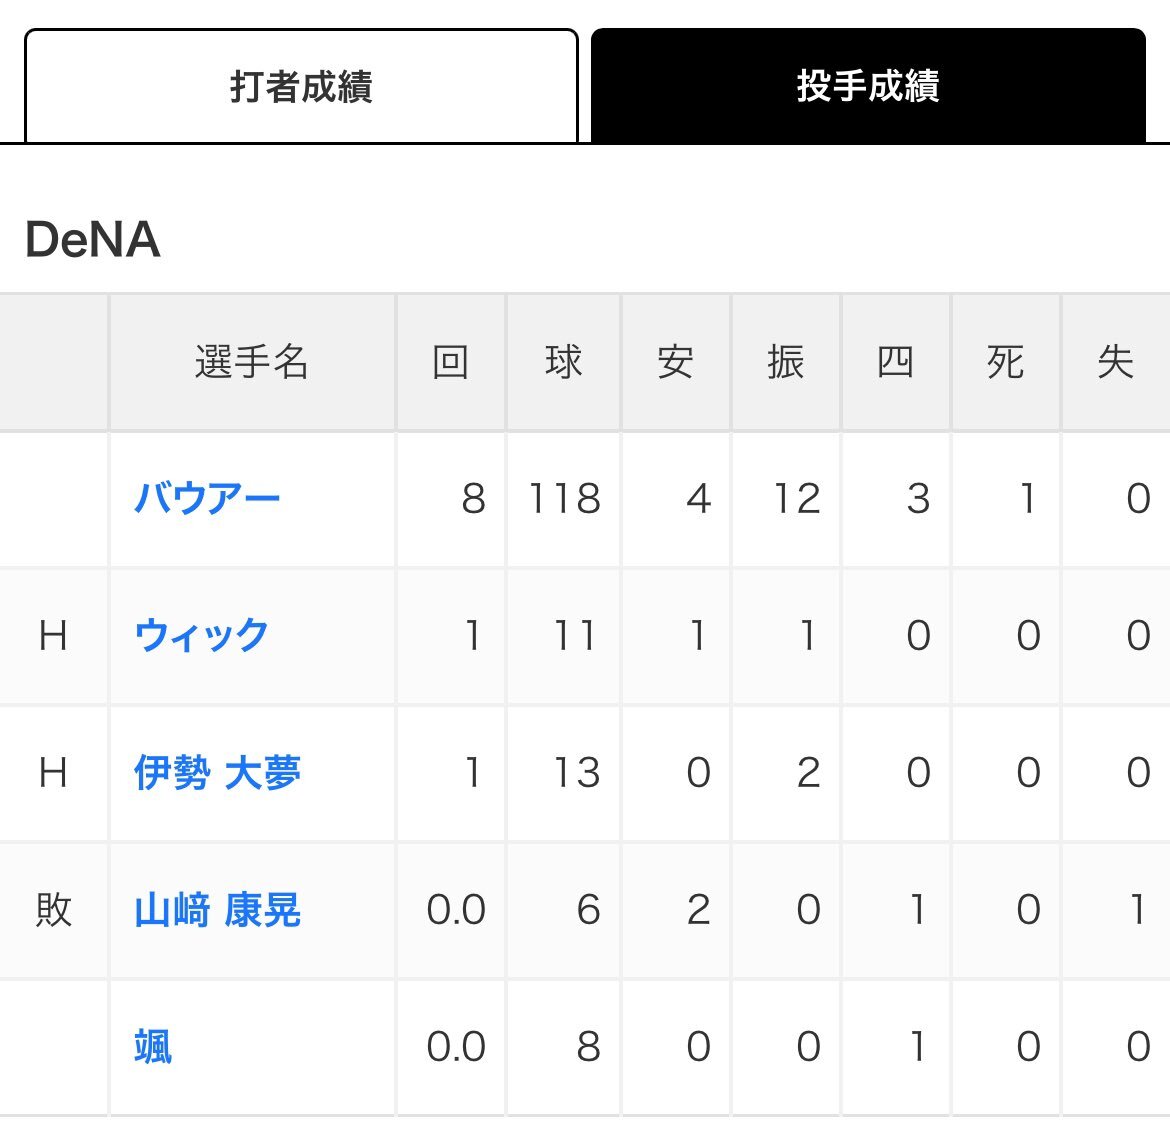The image size is (1170, 1145).
Task: Click バウアー's pitch count 118
Action: coord(564,499)
